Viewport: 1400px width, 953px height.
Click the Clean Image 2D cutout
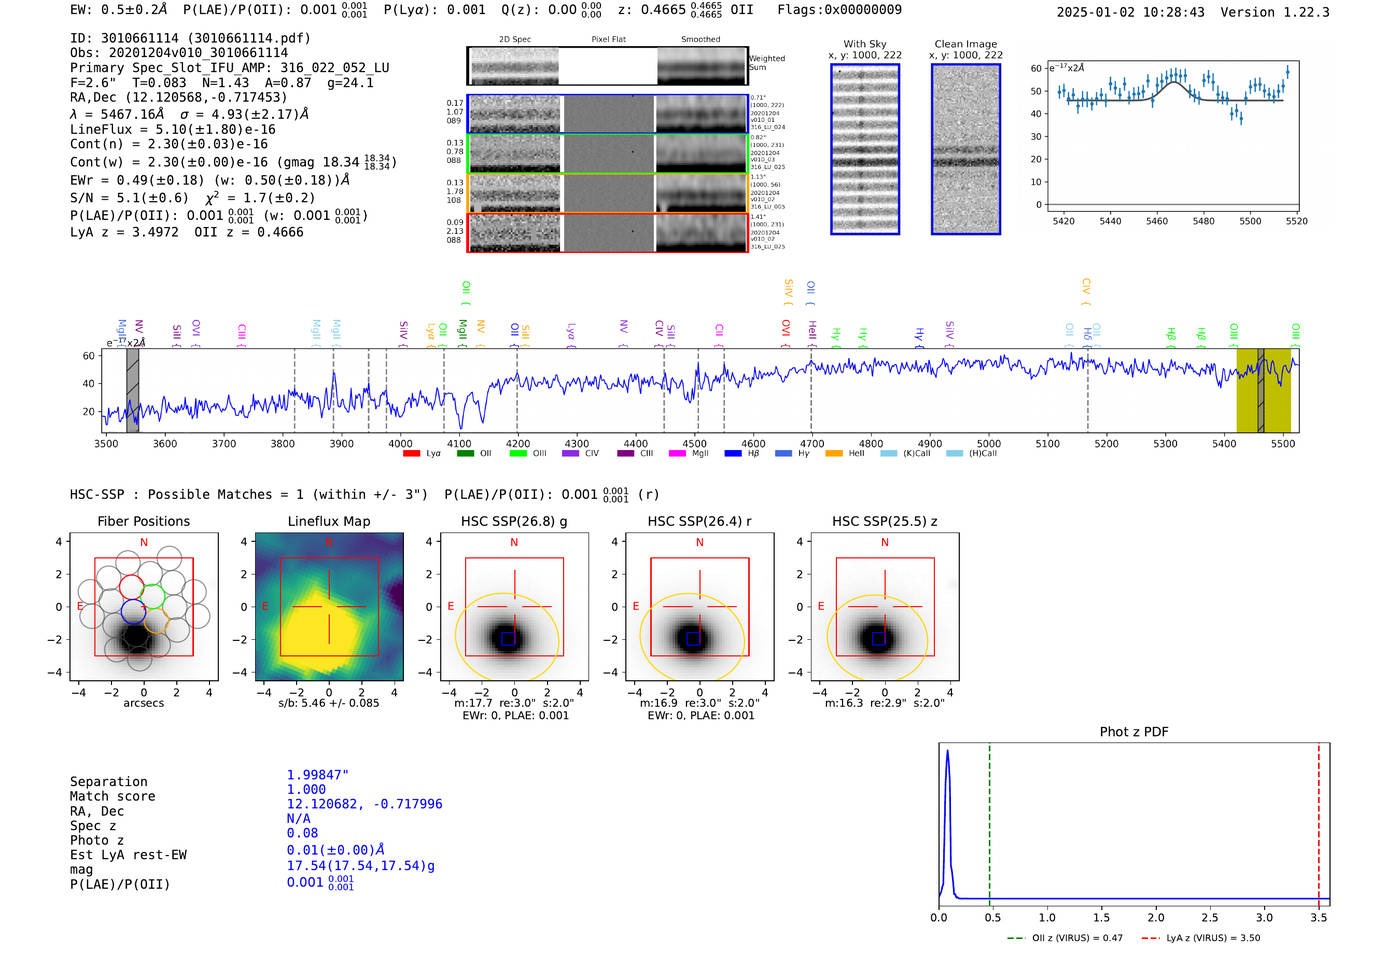click(x=966, y=149)
